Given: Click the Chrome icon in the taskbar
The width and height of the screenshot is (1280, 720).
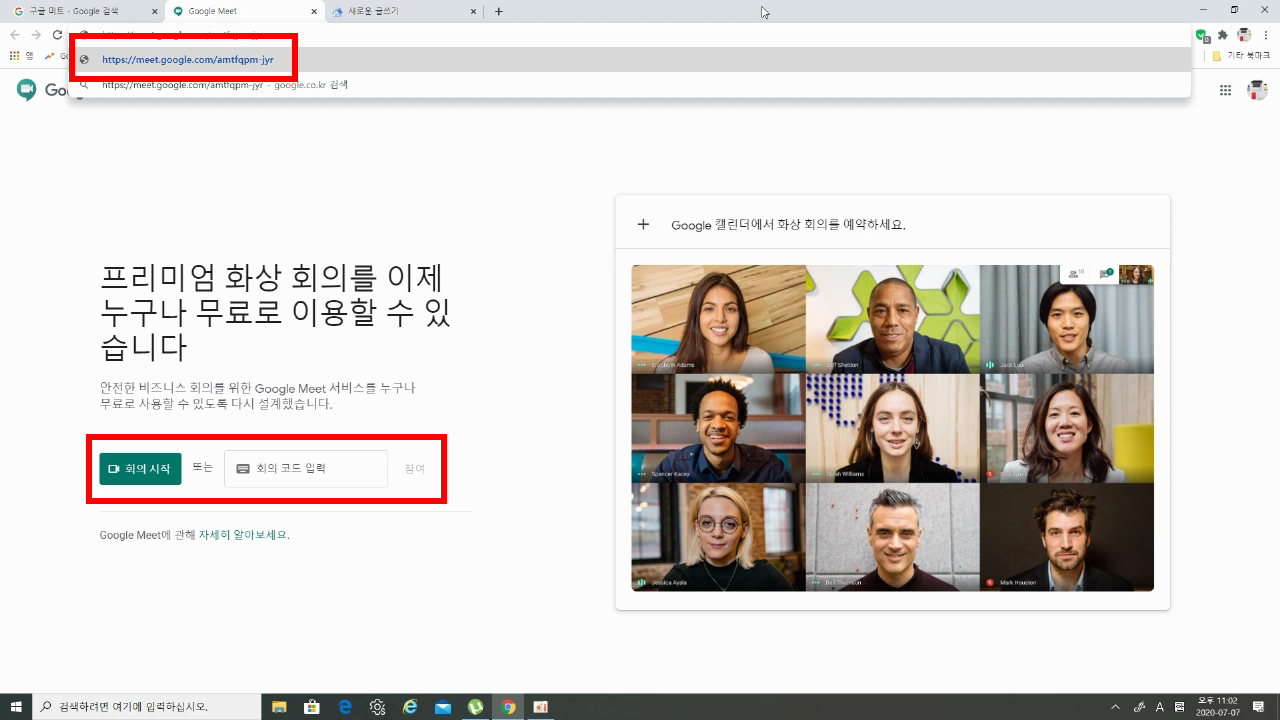Looking at the screenshot, I should (x=508, y=707).
